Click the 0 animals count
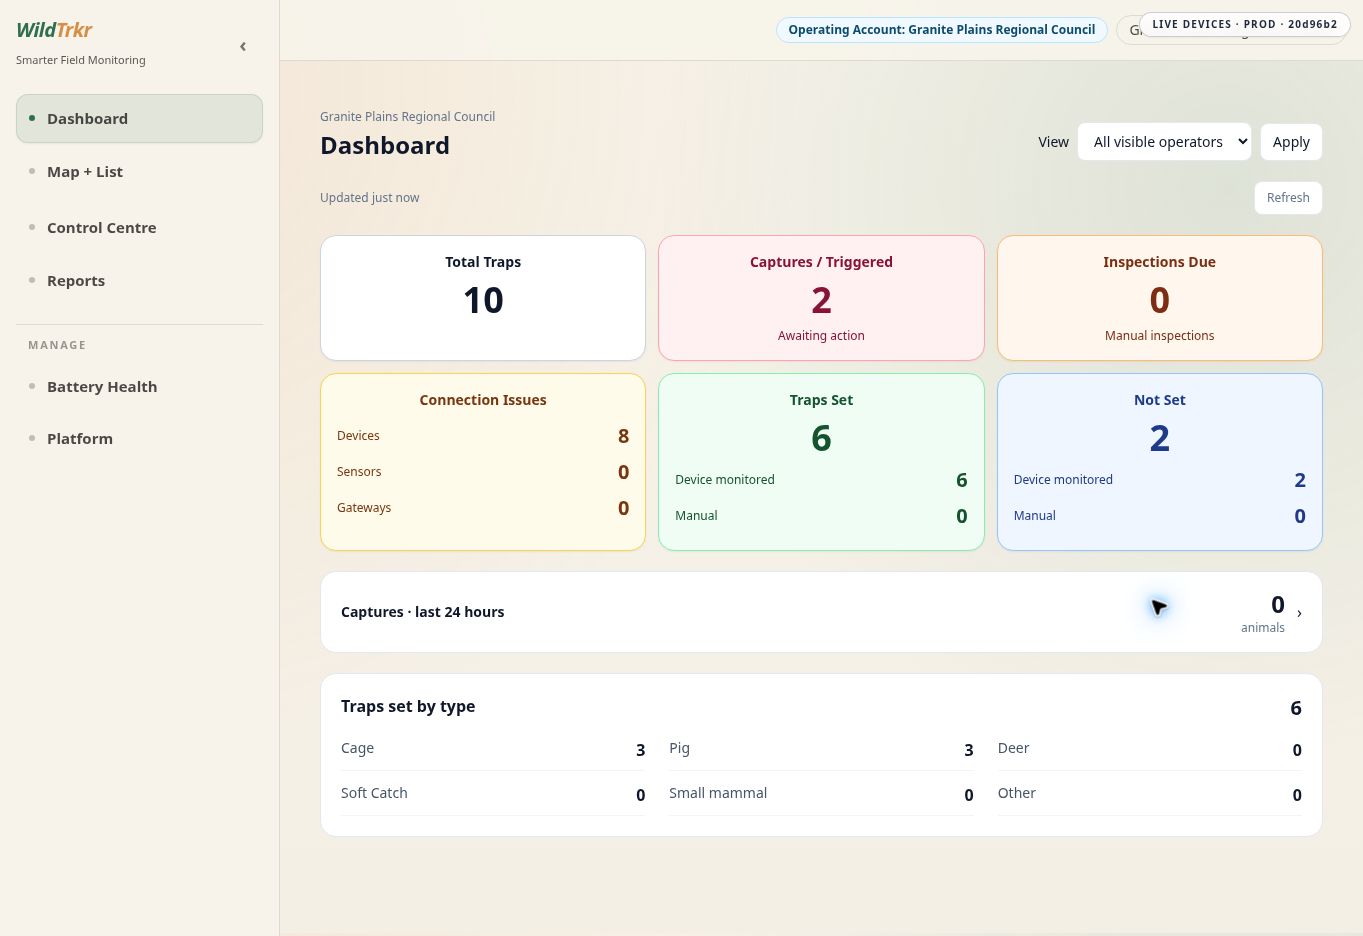The width and height of the screenshot is (1363, 936). coord(1264,613)
